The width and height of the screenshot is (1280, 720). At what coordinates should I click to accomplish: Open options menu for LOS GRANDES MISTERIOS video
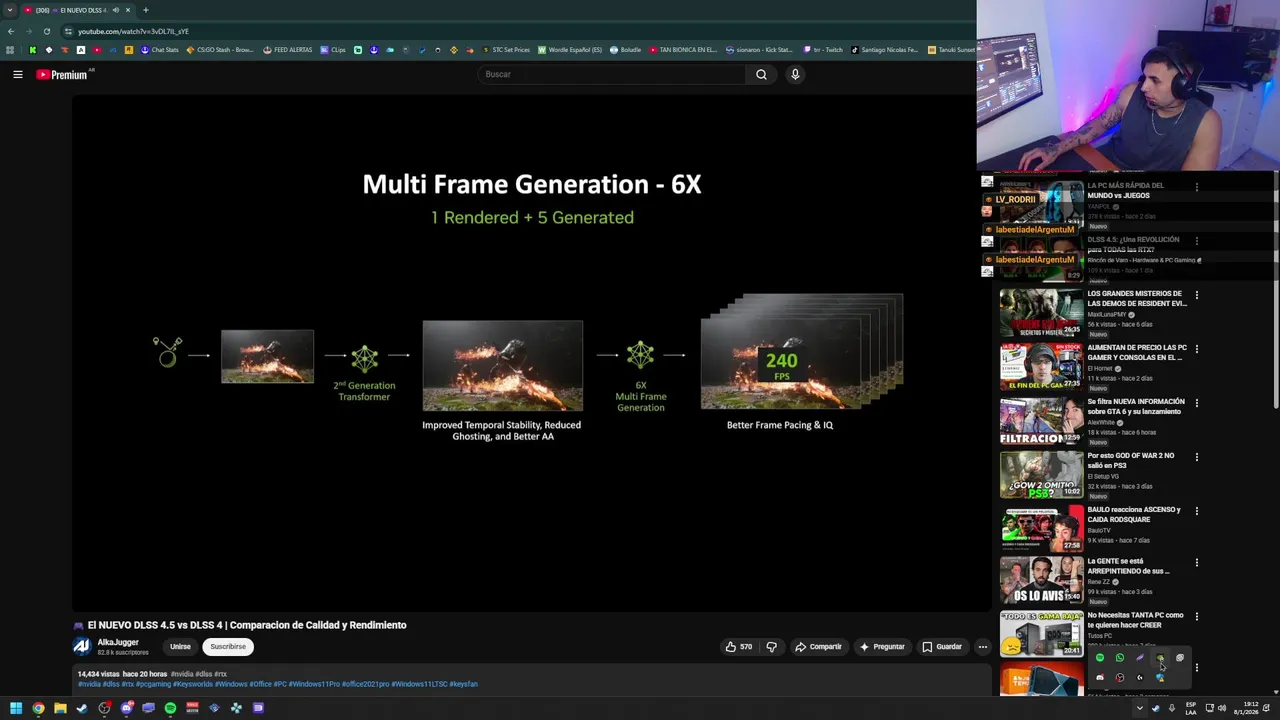pos(1196,295)
